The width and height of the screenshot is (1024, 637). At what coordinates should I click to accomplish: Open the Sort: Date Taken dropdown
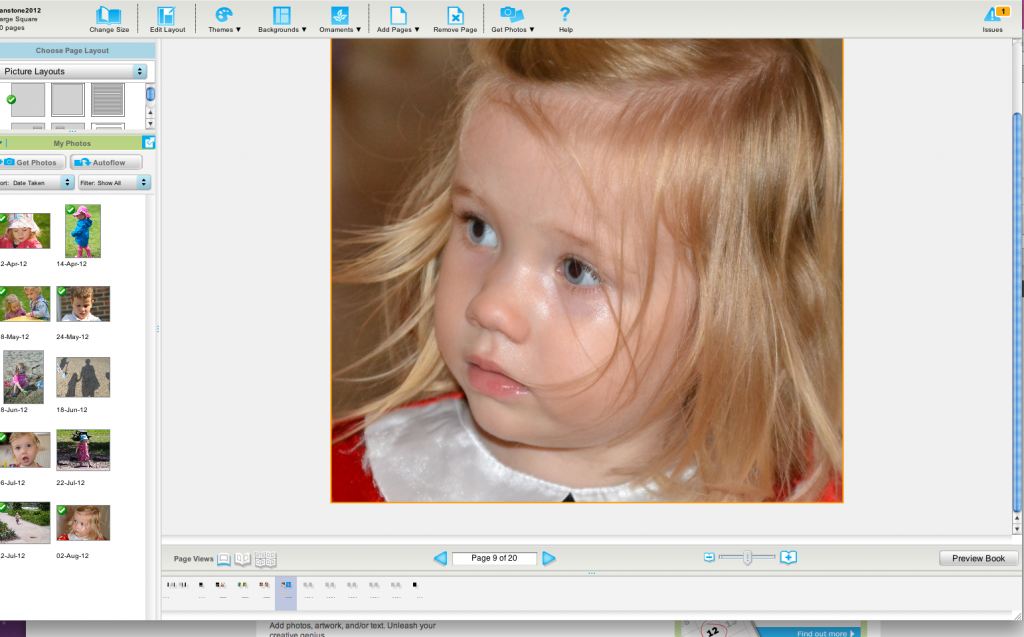click(37, 183)
